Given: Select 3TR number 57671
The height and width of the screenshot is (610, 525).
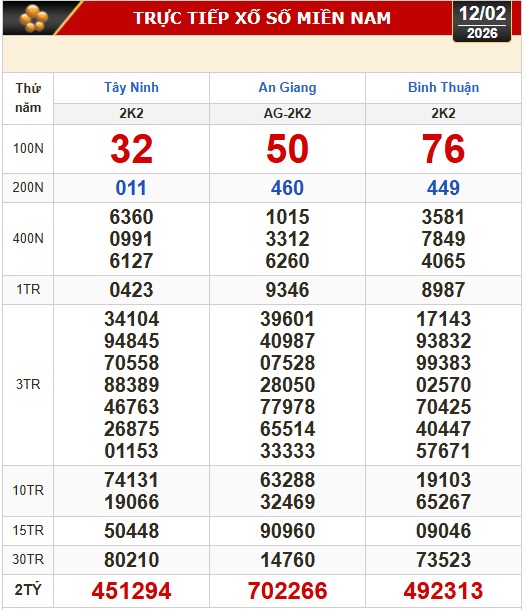Looking at the screenshot, I should click(x=443, y=451).
